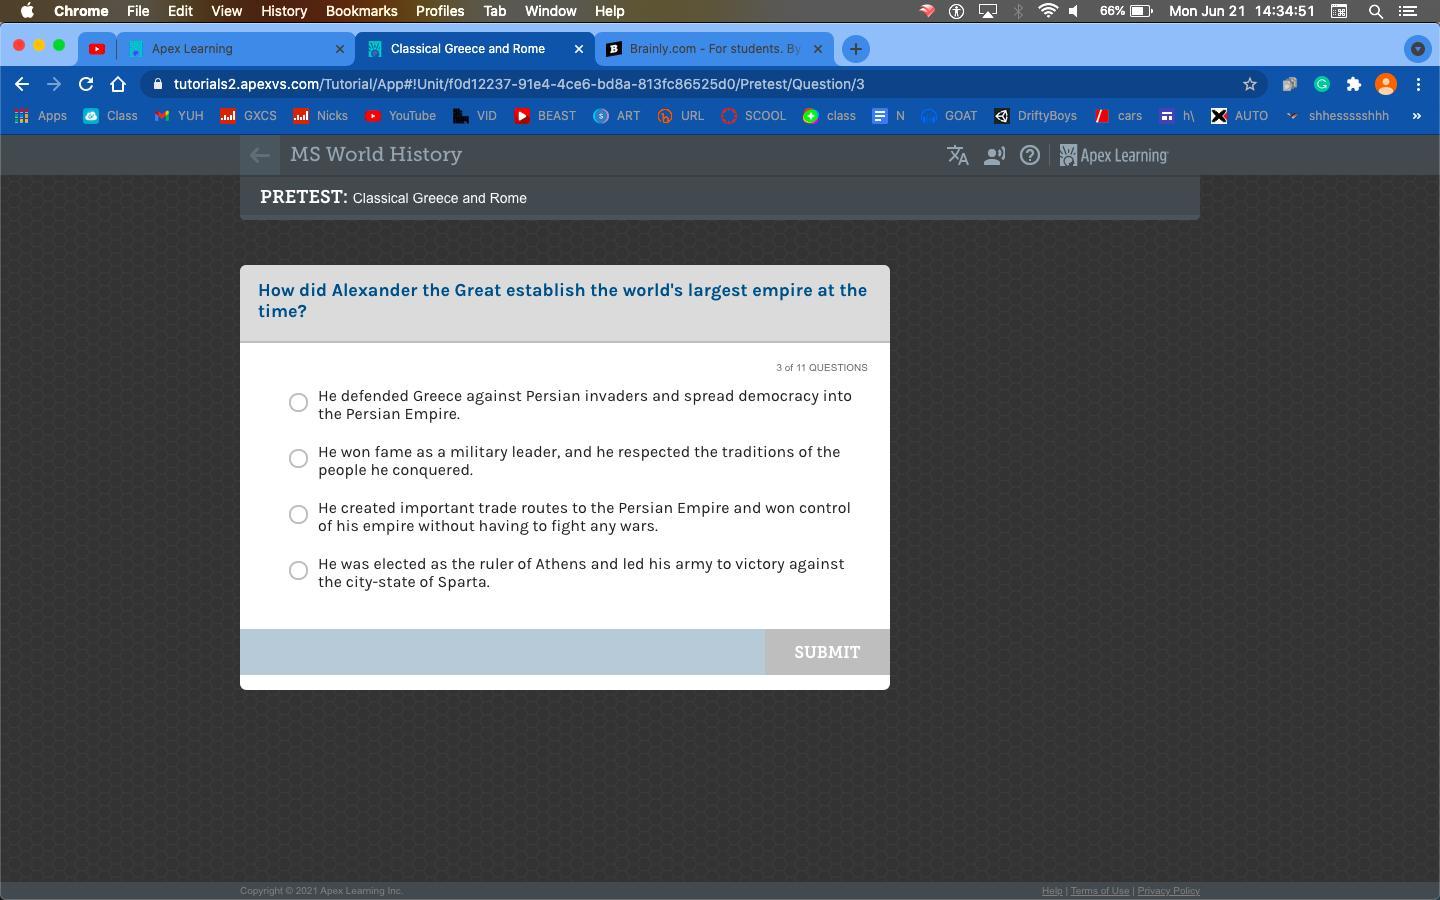Switch to the Brainly.com tab
The width and height of the screenshot is (1440, 900).
coord(715,48)
